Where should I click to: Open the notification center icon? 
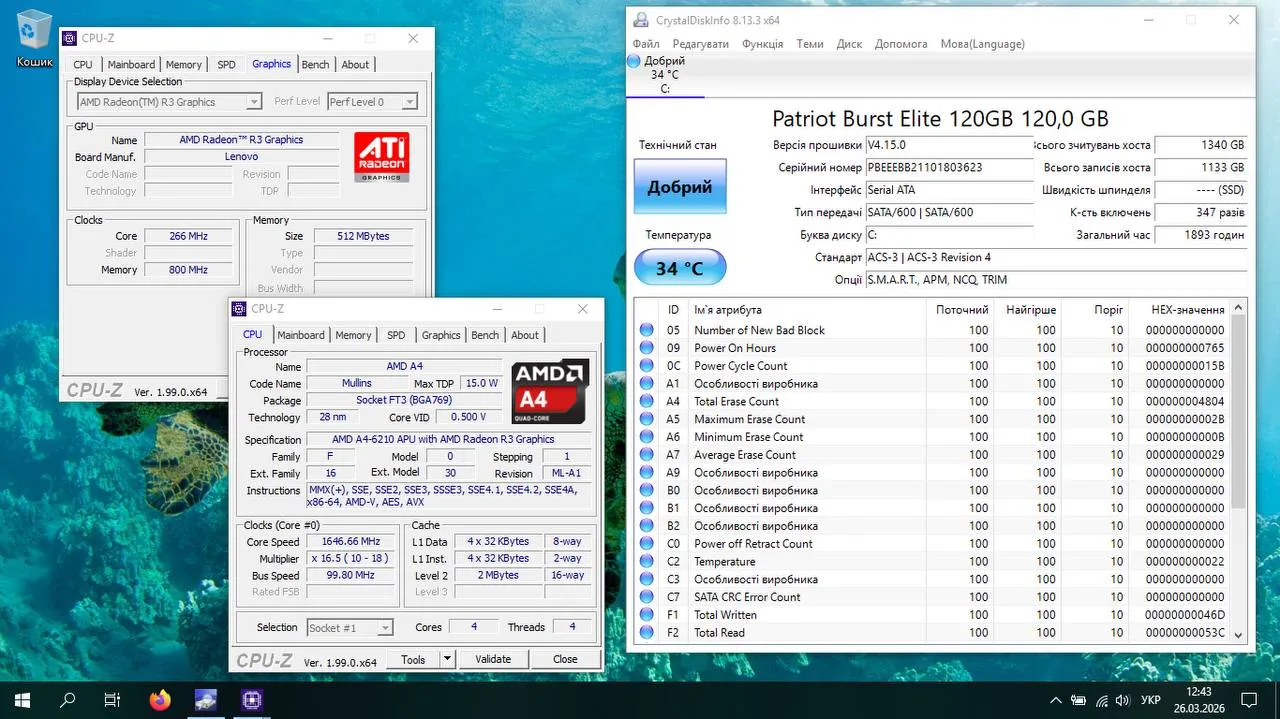1249,700
